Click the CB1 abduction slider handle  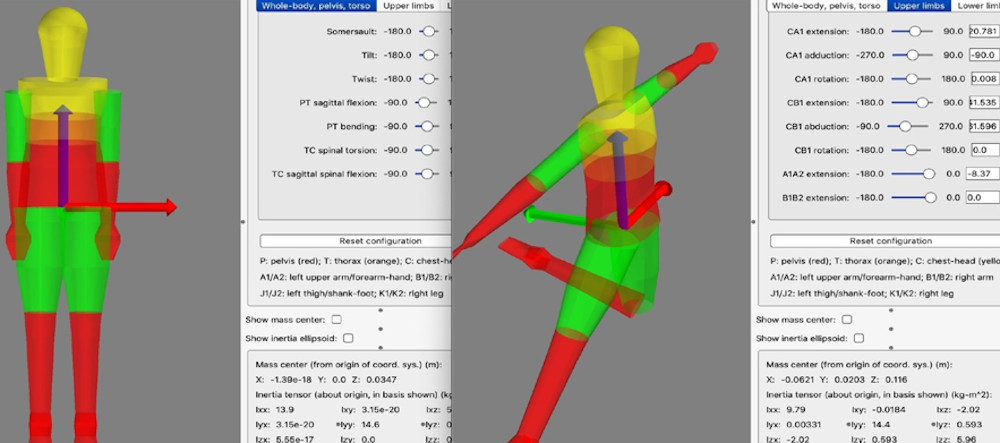(x=906, y=126)
